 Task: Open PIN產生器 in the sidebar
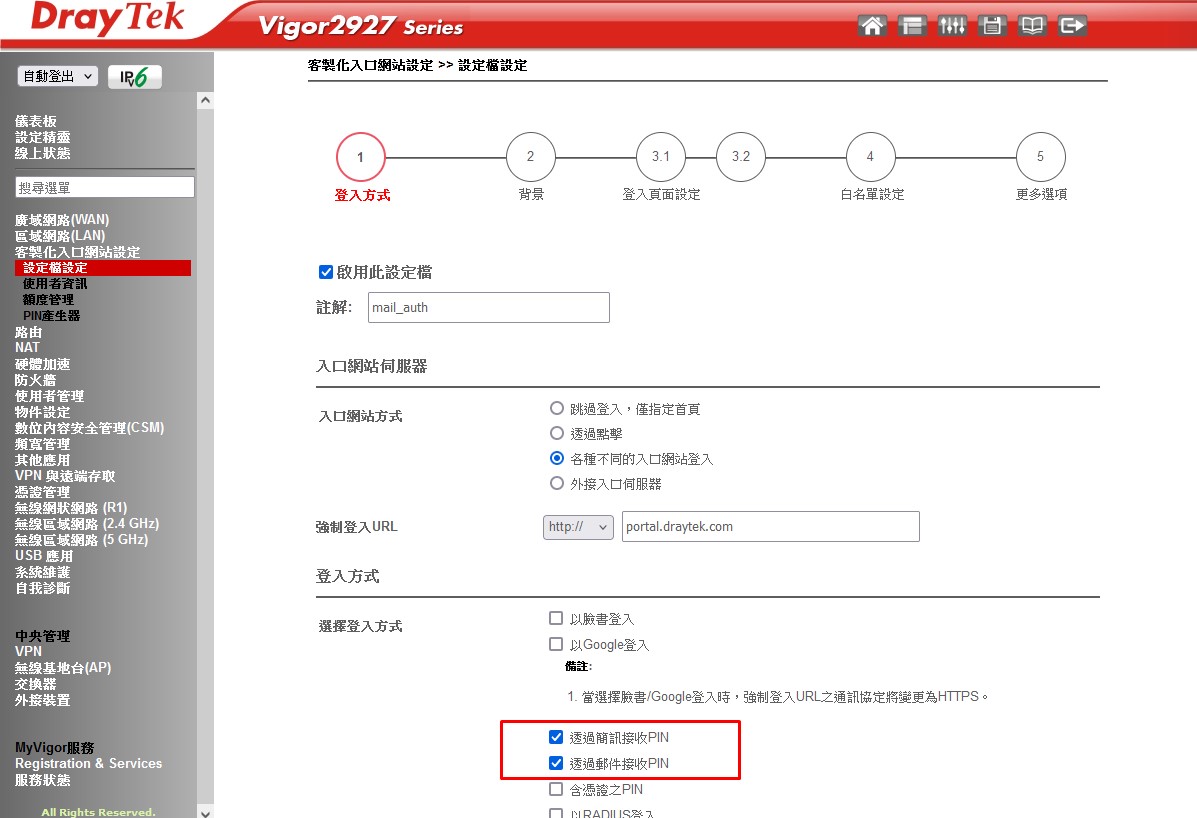[51, 316]
